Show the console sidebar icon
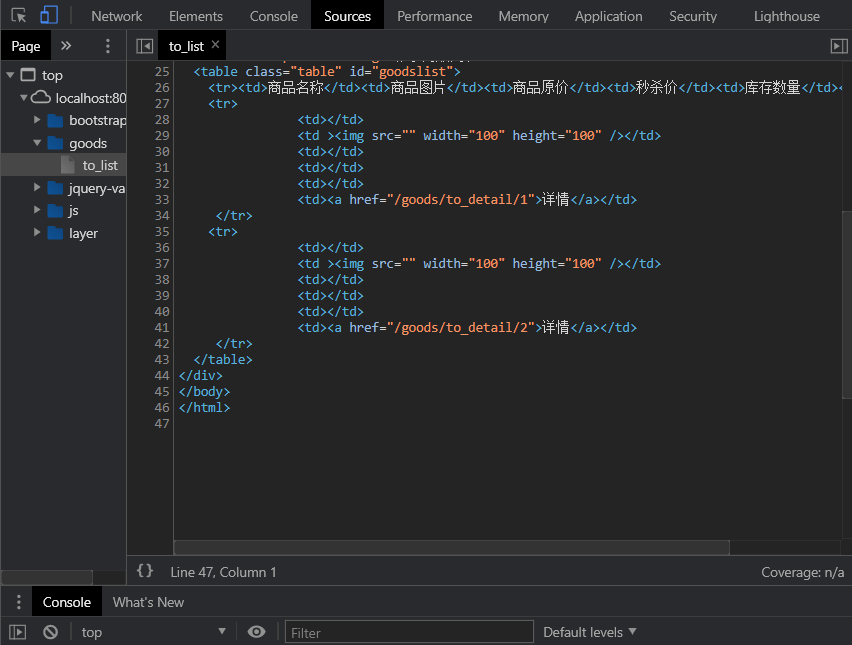 [18, 632]
